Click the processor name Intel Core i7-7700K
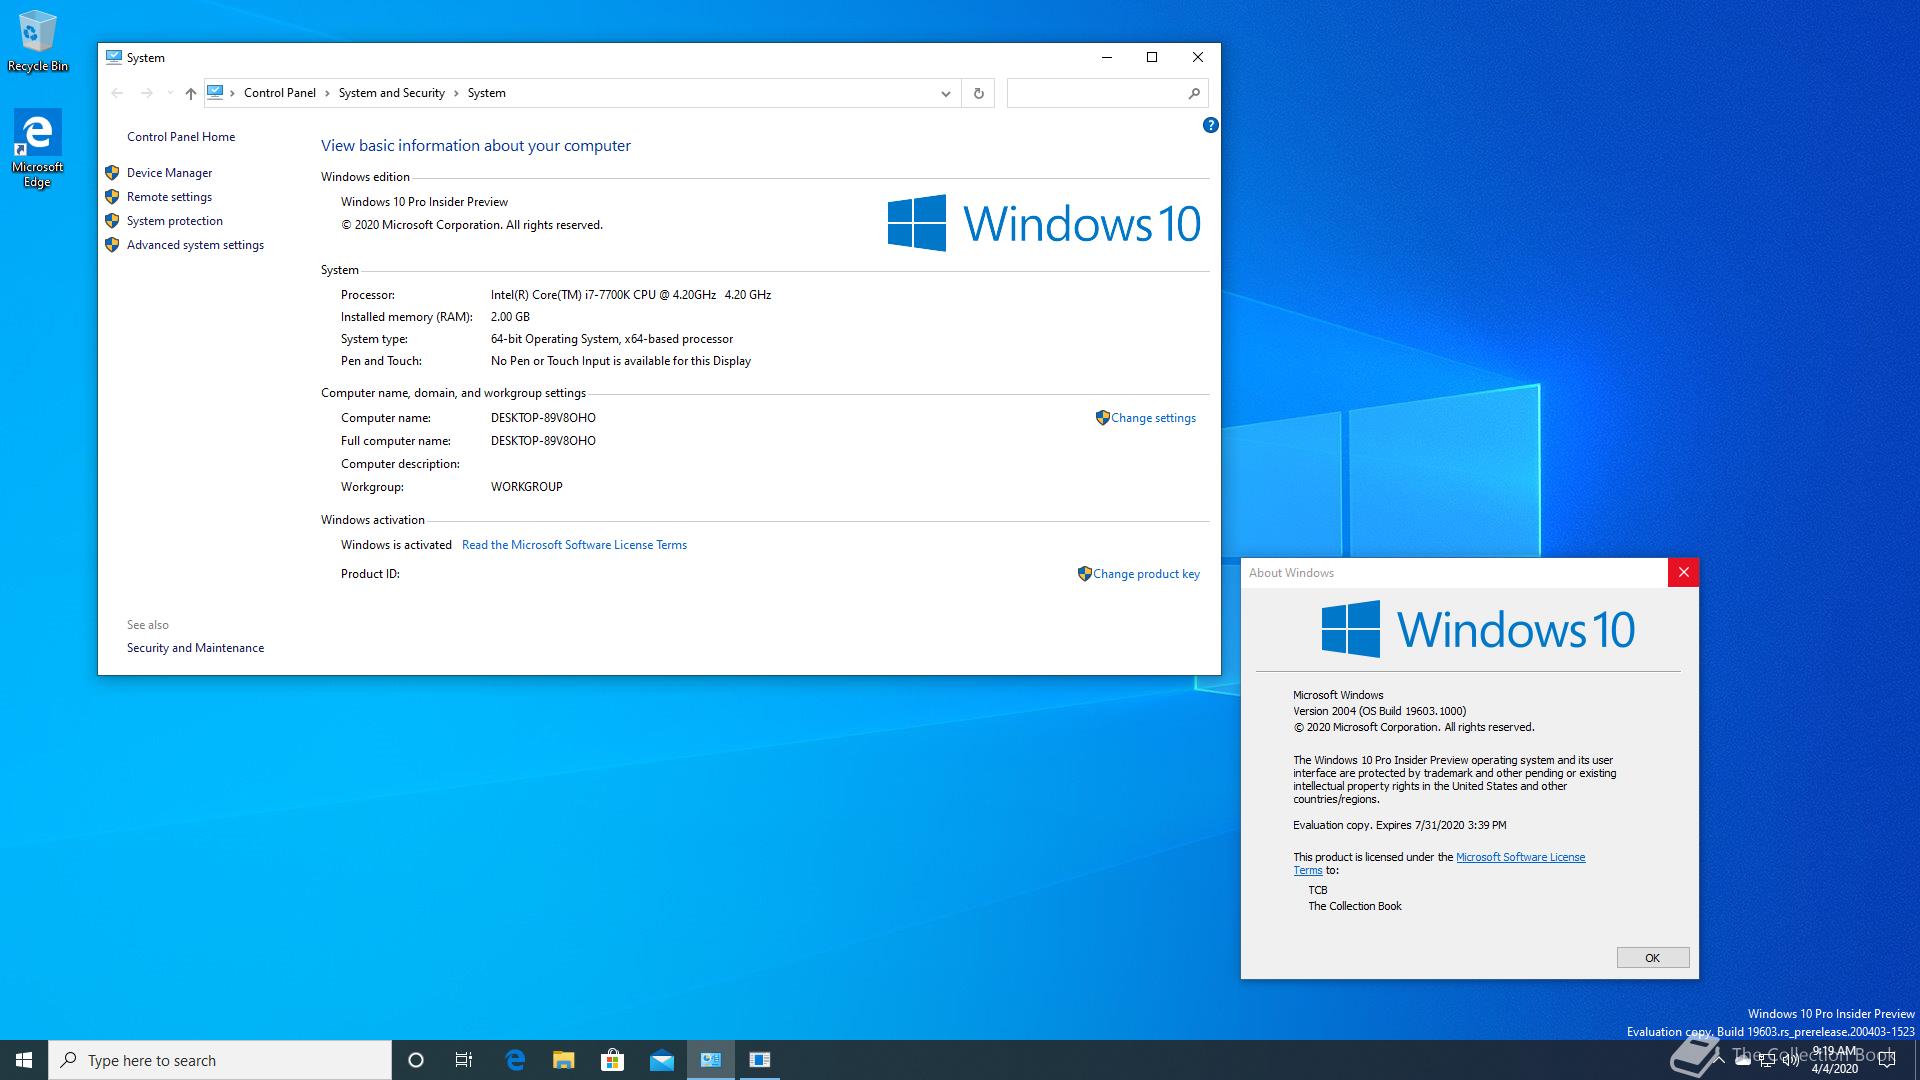Viewport: 1920px width, 1080px height. [631, 295]
